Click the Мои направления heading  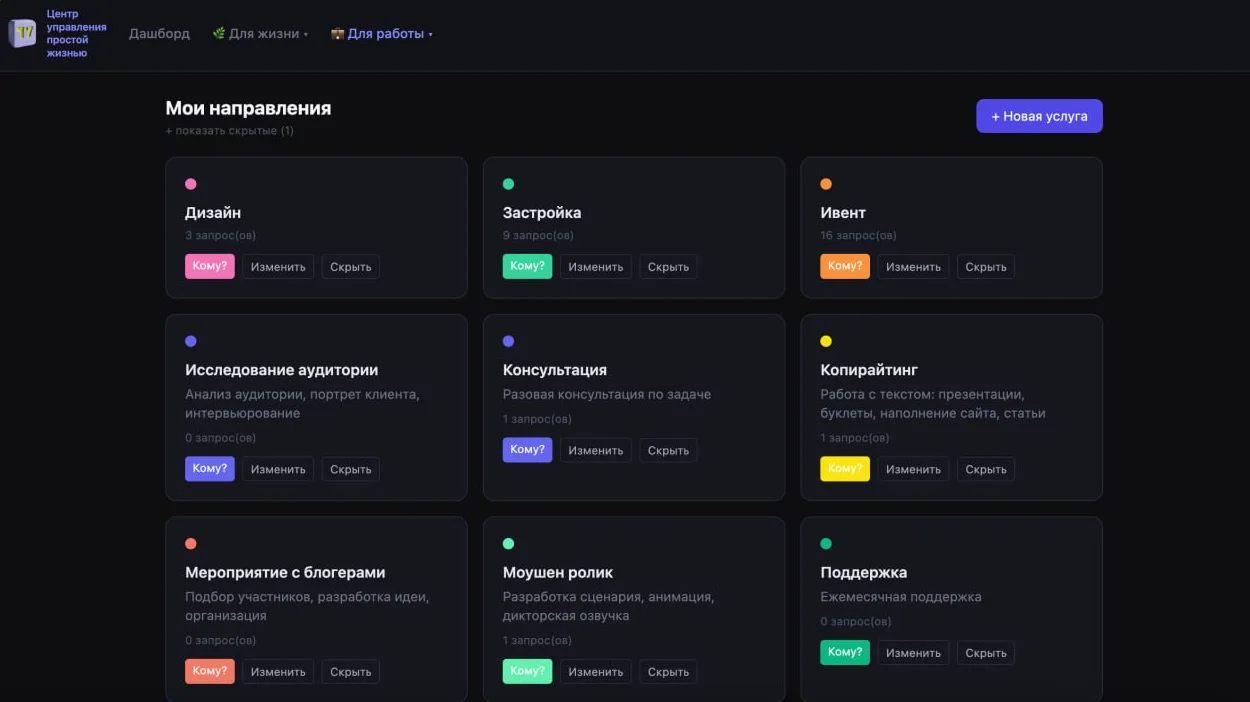pyautogui.click(x=248, y=108)
